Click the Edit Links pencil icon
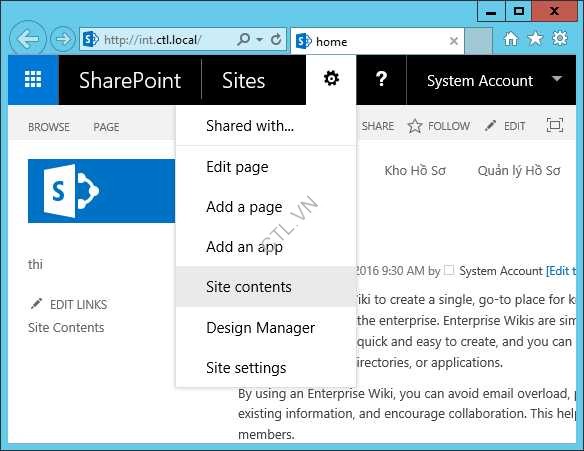The width and height of the screenshot is (584, 451). tap(36, 304)
